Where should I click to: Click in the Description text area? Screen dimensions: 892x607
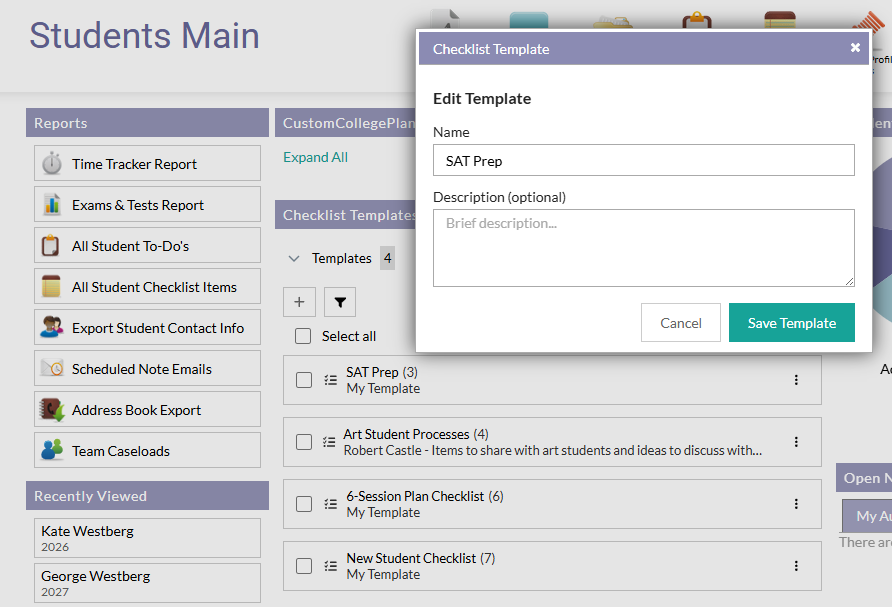point(643,248)
